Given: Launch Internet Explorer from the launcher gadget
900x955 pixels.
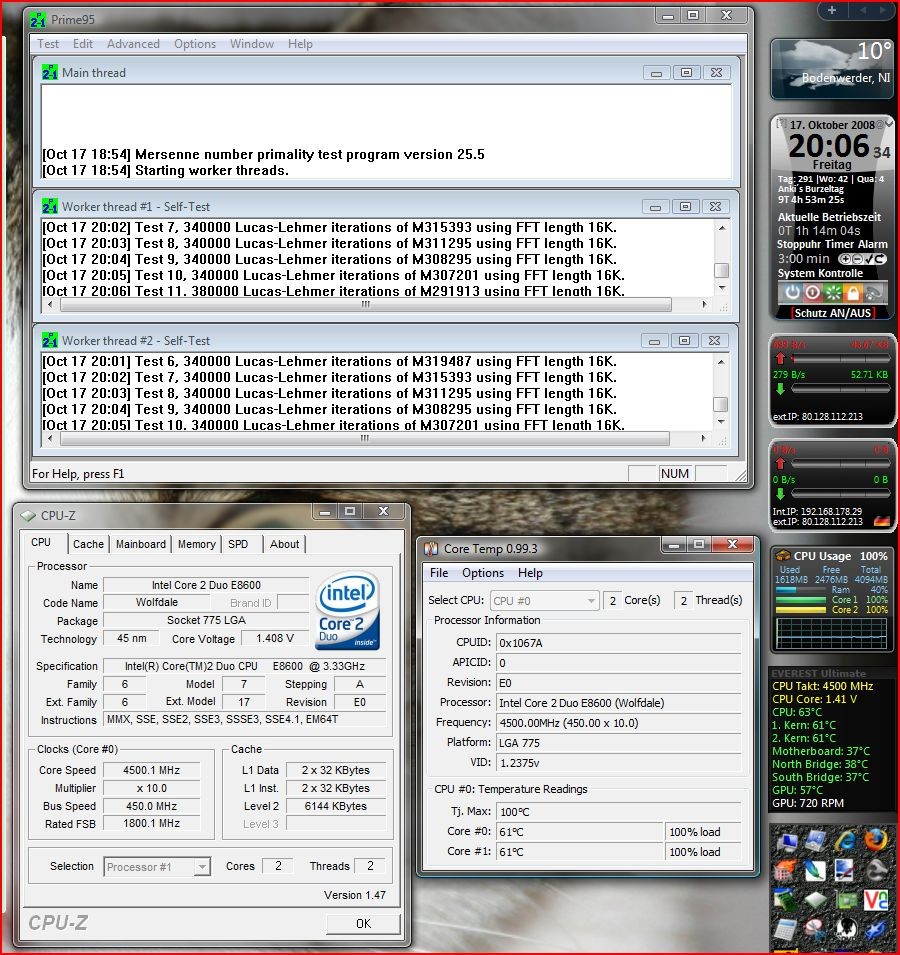Looking at the screenshot, I should click(845, 842).
